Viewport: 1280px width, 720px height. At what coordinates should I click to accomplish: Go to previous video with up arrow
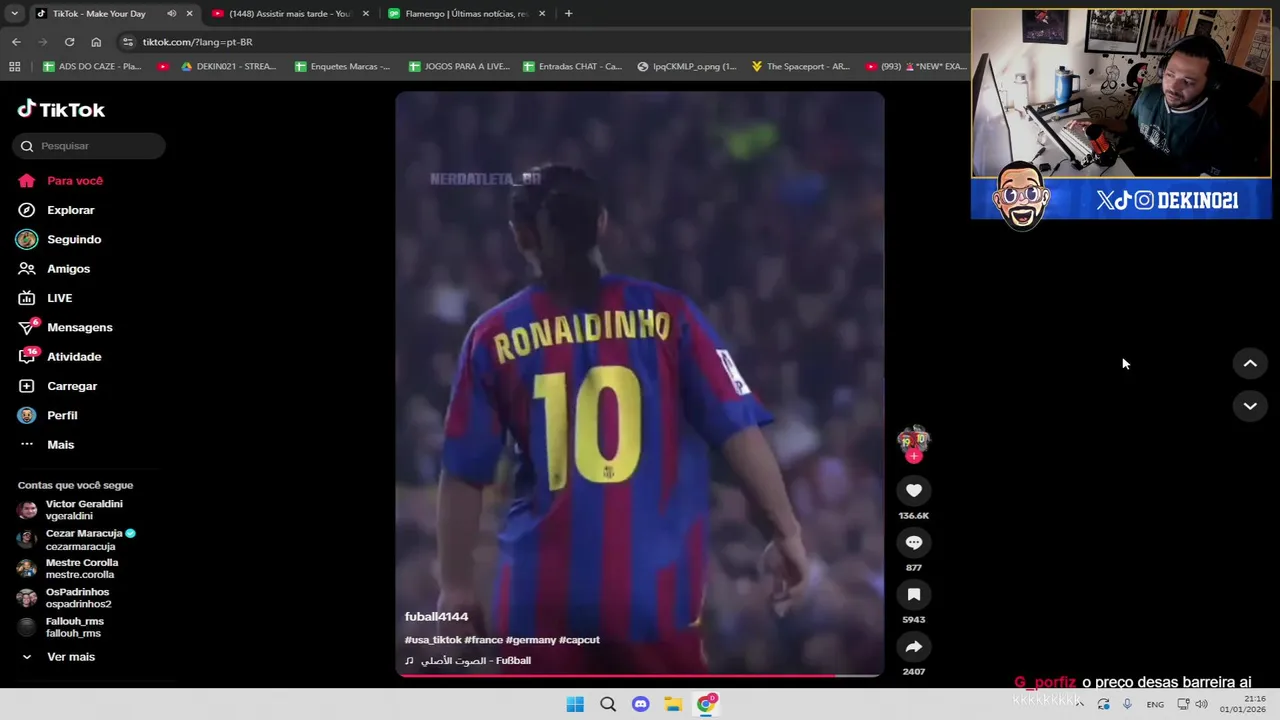(1250, 364)
